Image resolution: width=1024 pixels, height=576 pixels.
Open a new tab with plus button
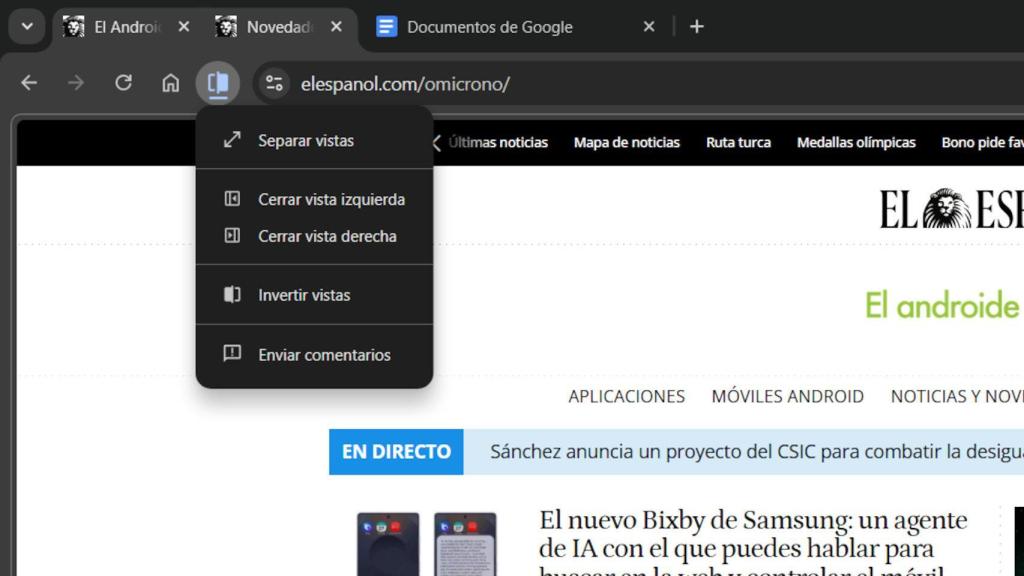(697, 27)
